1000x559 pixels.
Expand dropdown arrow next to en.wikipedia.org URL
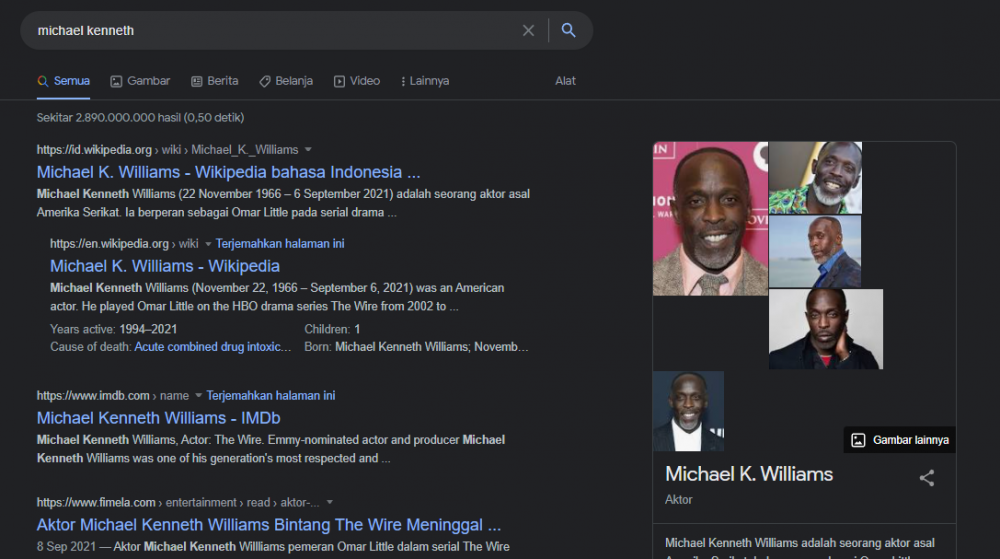tap(208, 244)
